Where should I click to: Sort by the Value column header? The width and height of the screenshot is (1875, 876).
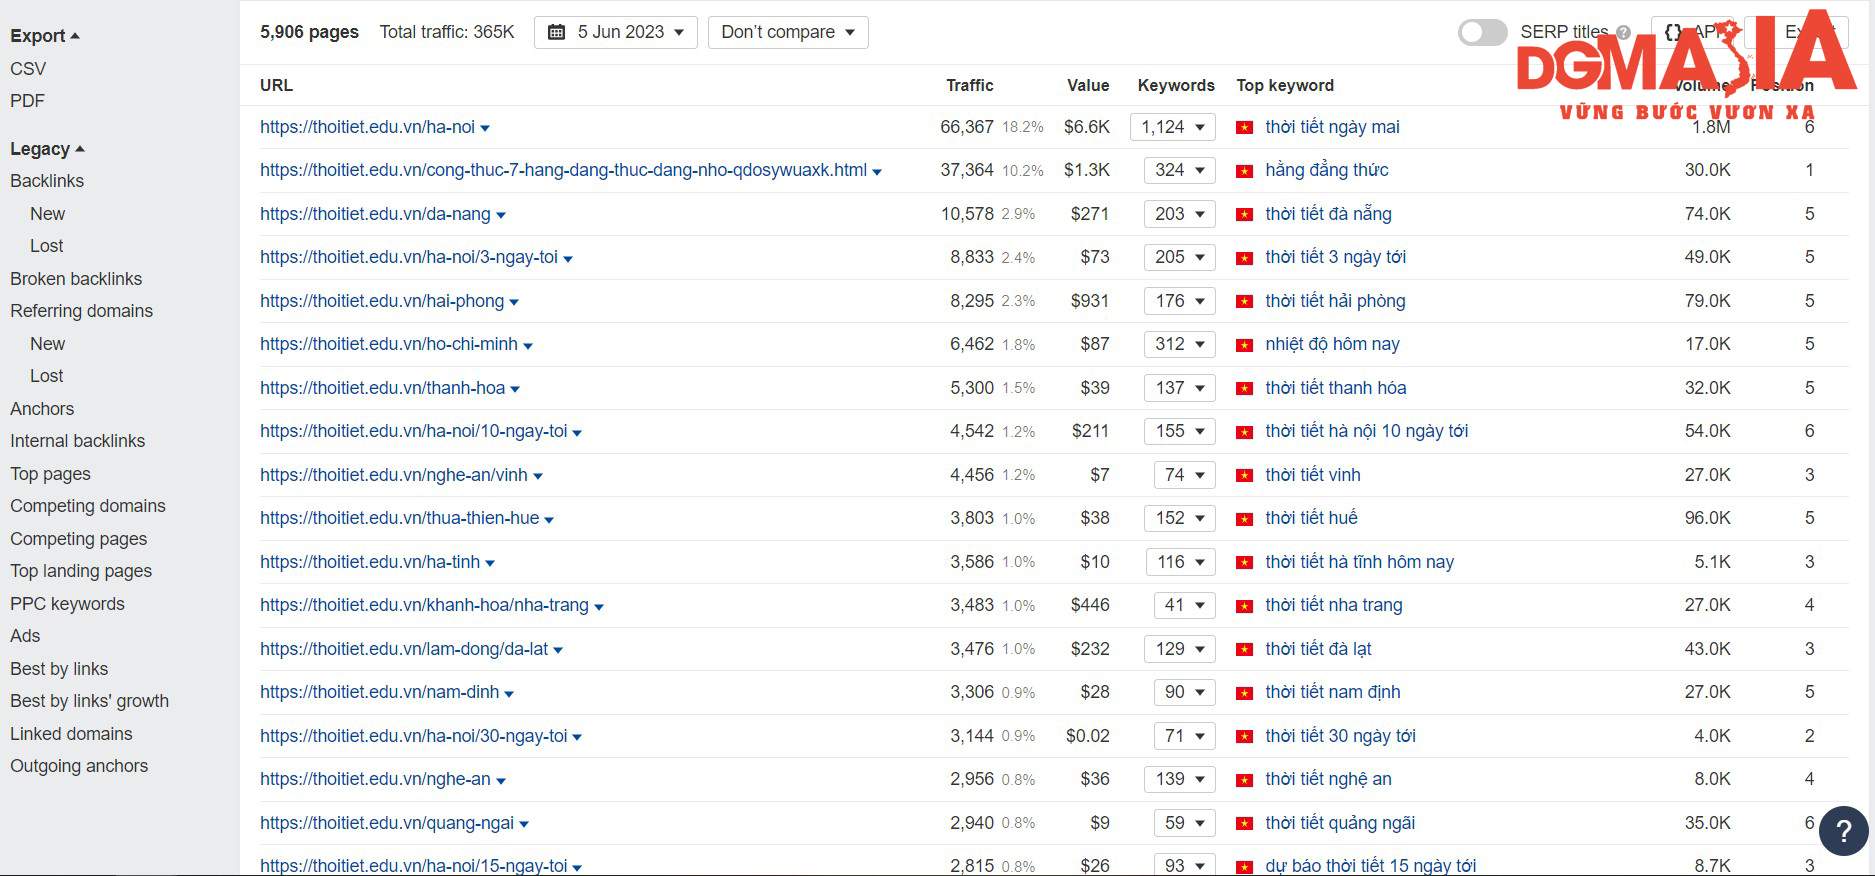(1088, 85)
